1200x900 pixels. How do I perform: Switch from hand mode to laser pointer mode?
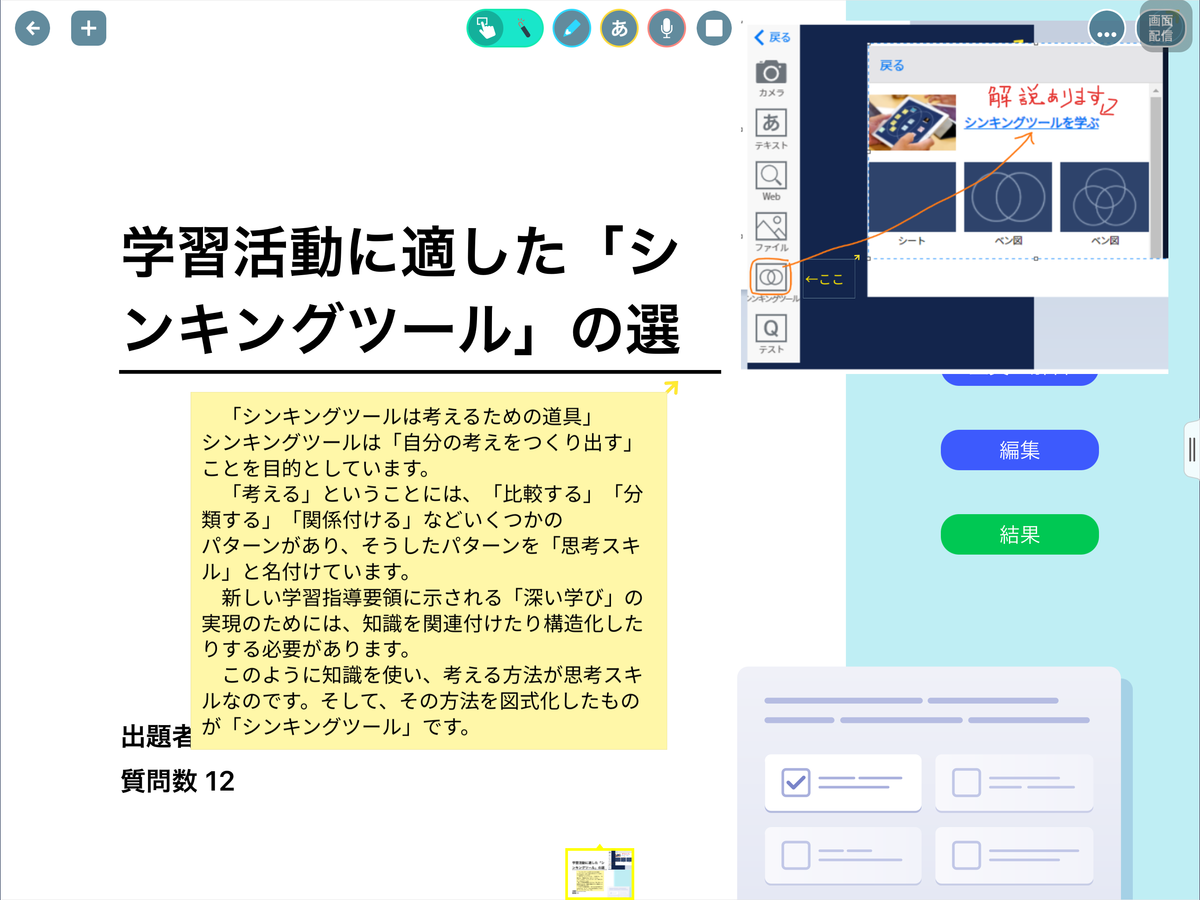coord(523,28)
